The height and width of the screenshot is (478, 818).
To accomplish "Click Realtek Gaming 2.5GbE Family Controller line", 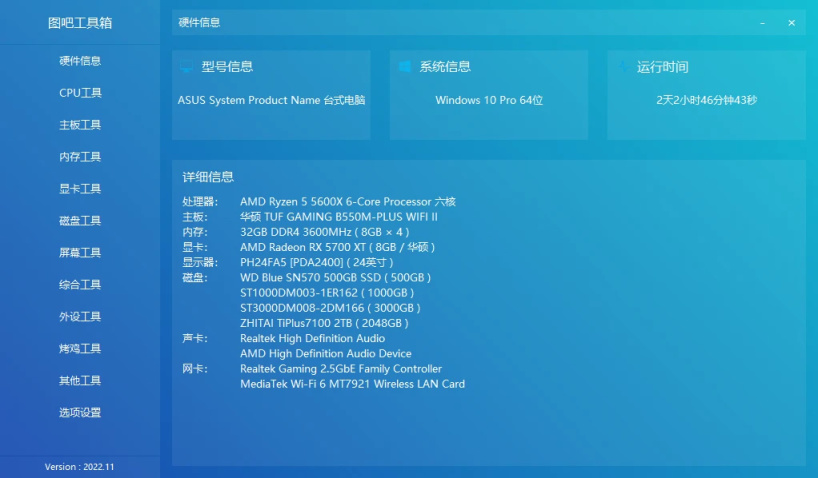I will pyautogui.click(x=341, y=368).
